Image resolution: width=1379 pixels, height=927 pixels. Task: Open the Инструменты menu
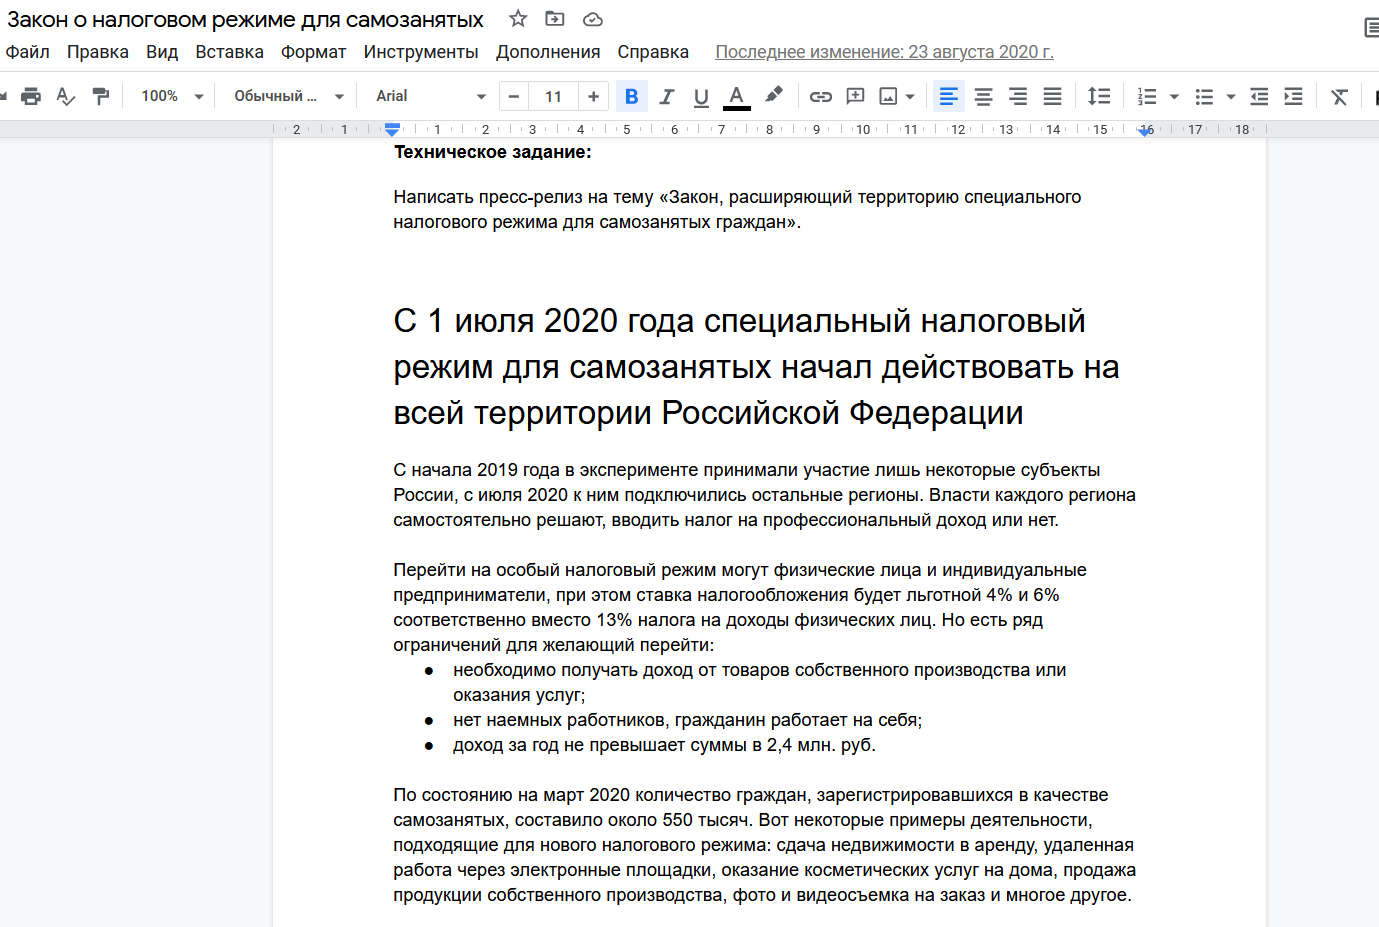(420, 51)
